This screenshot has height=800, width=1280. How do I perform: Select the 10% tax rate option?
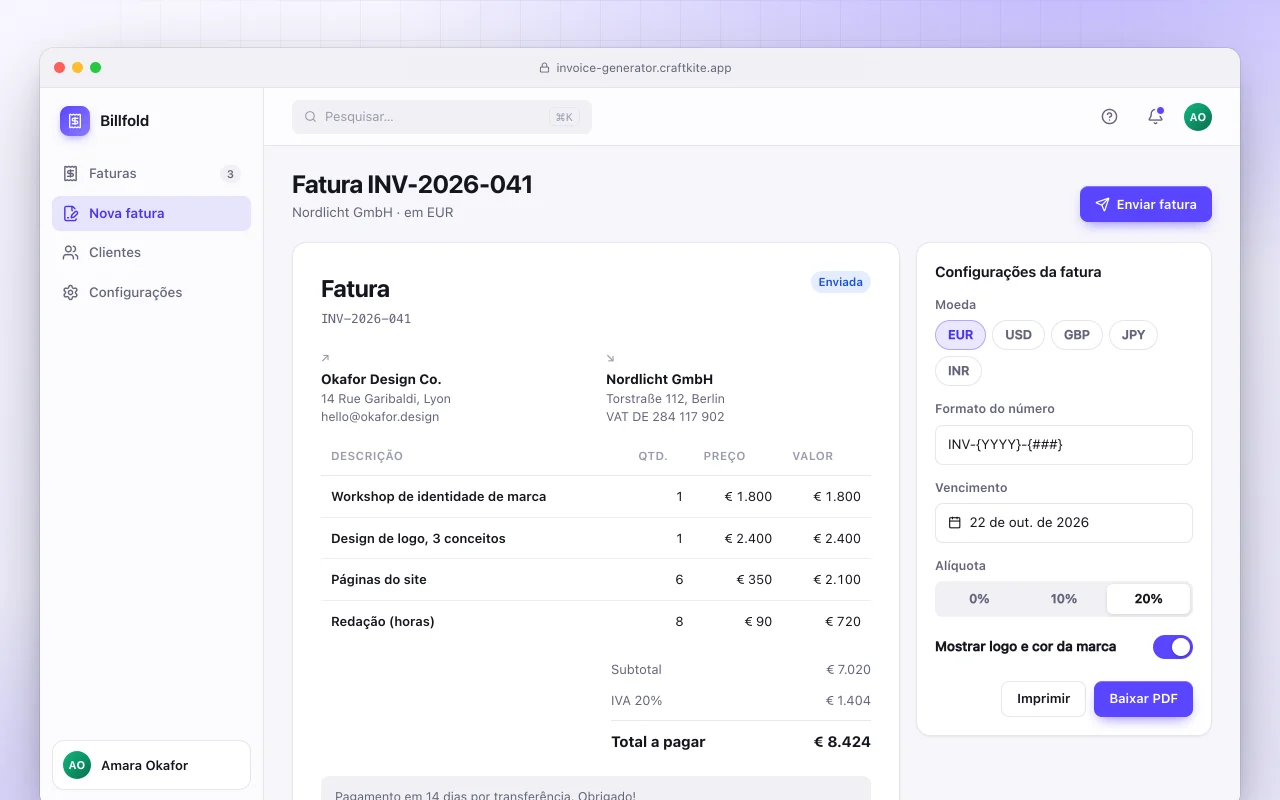(x=1064, y=599)
